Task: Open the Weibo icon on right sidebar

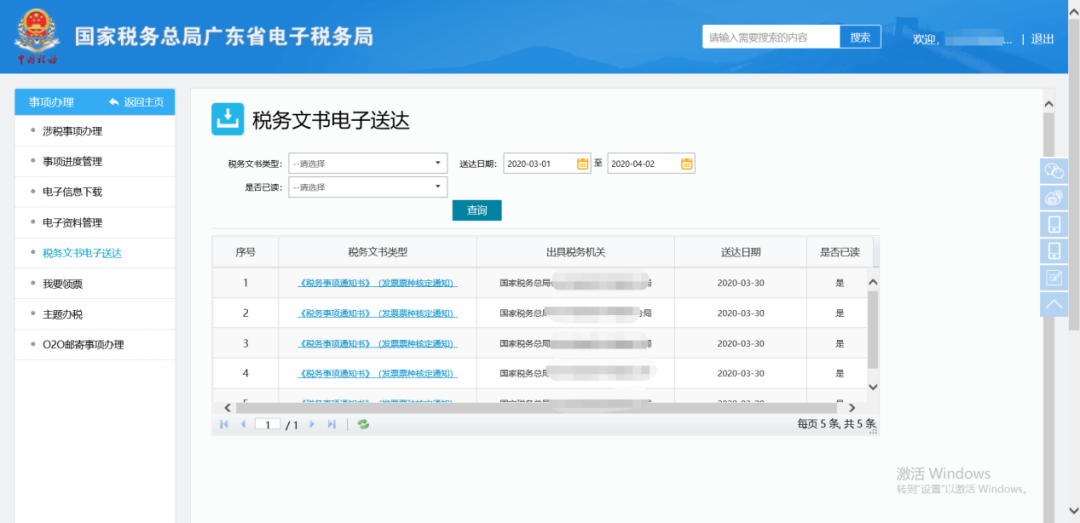Action: [1054, 198]
